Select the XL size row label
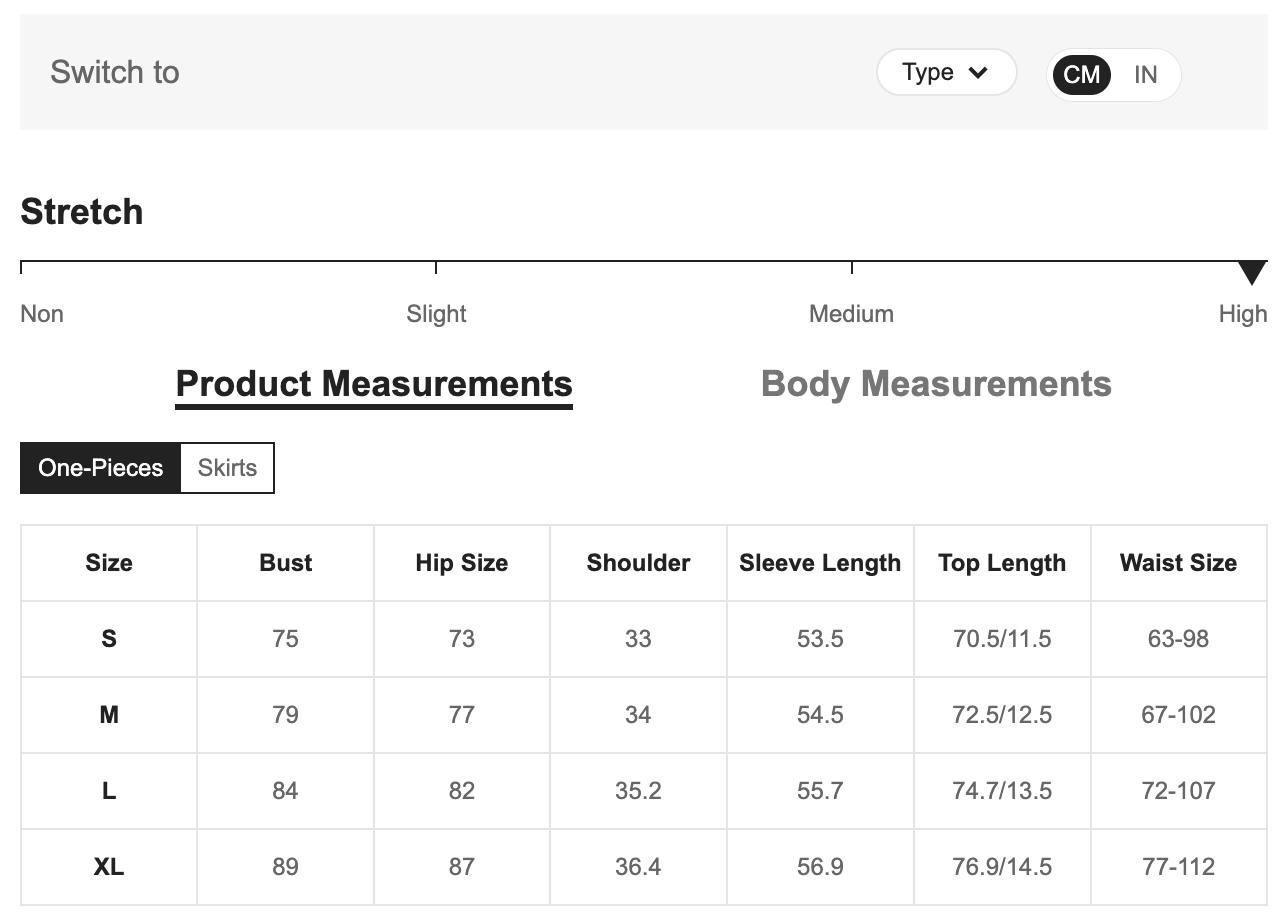The height and width of the screenshot is (918, 1274). click(x=109, y=867)
